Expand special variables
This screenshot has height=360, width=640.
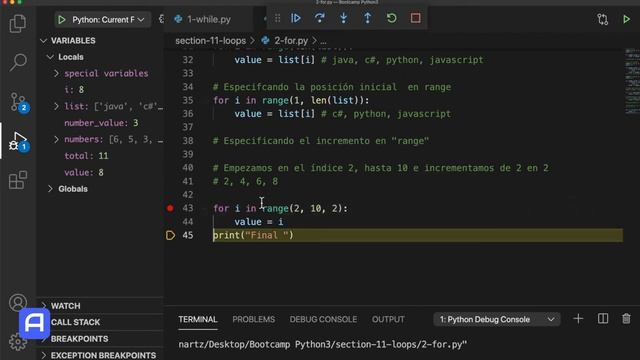(56, 73)
